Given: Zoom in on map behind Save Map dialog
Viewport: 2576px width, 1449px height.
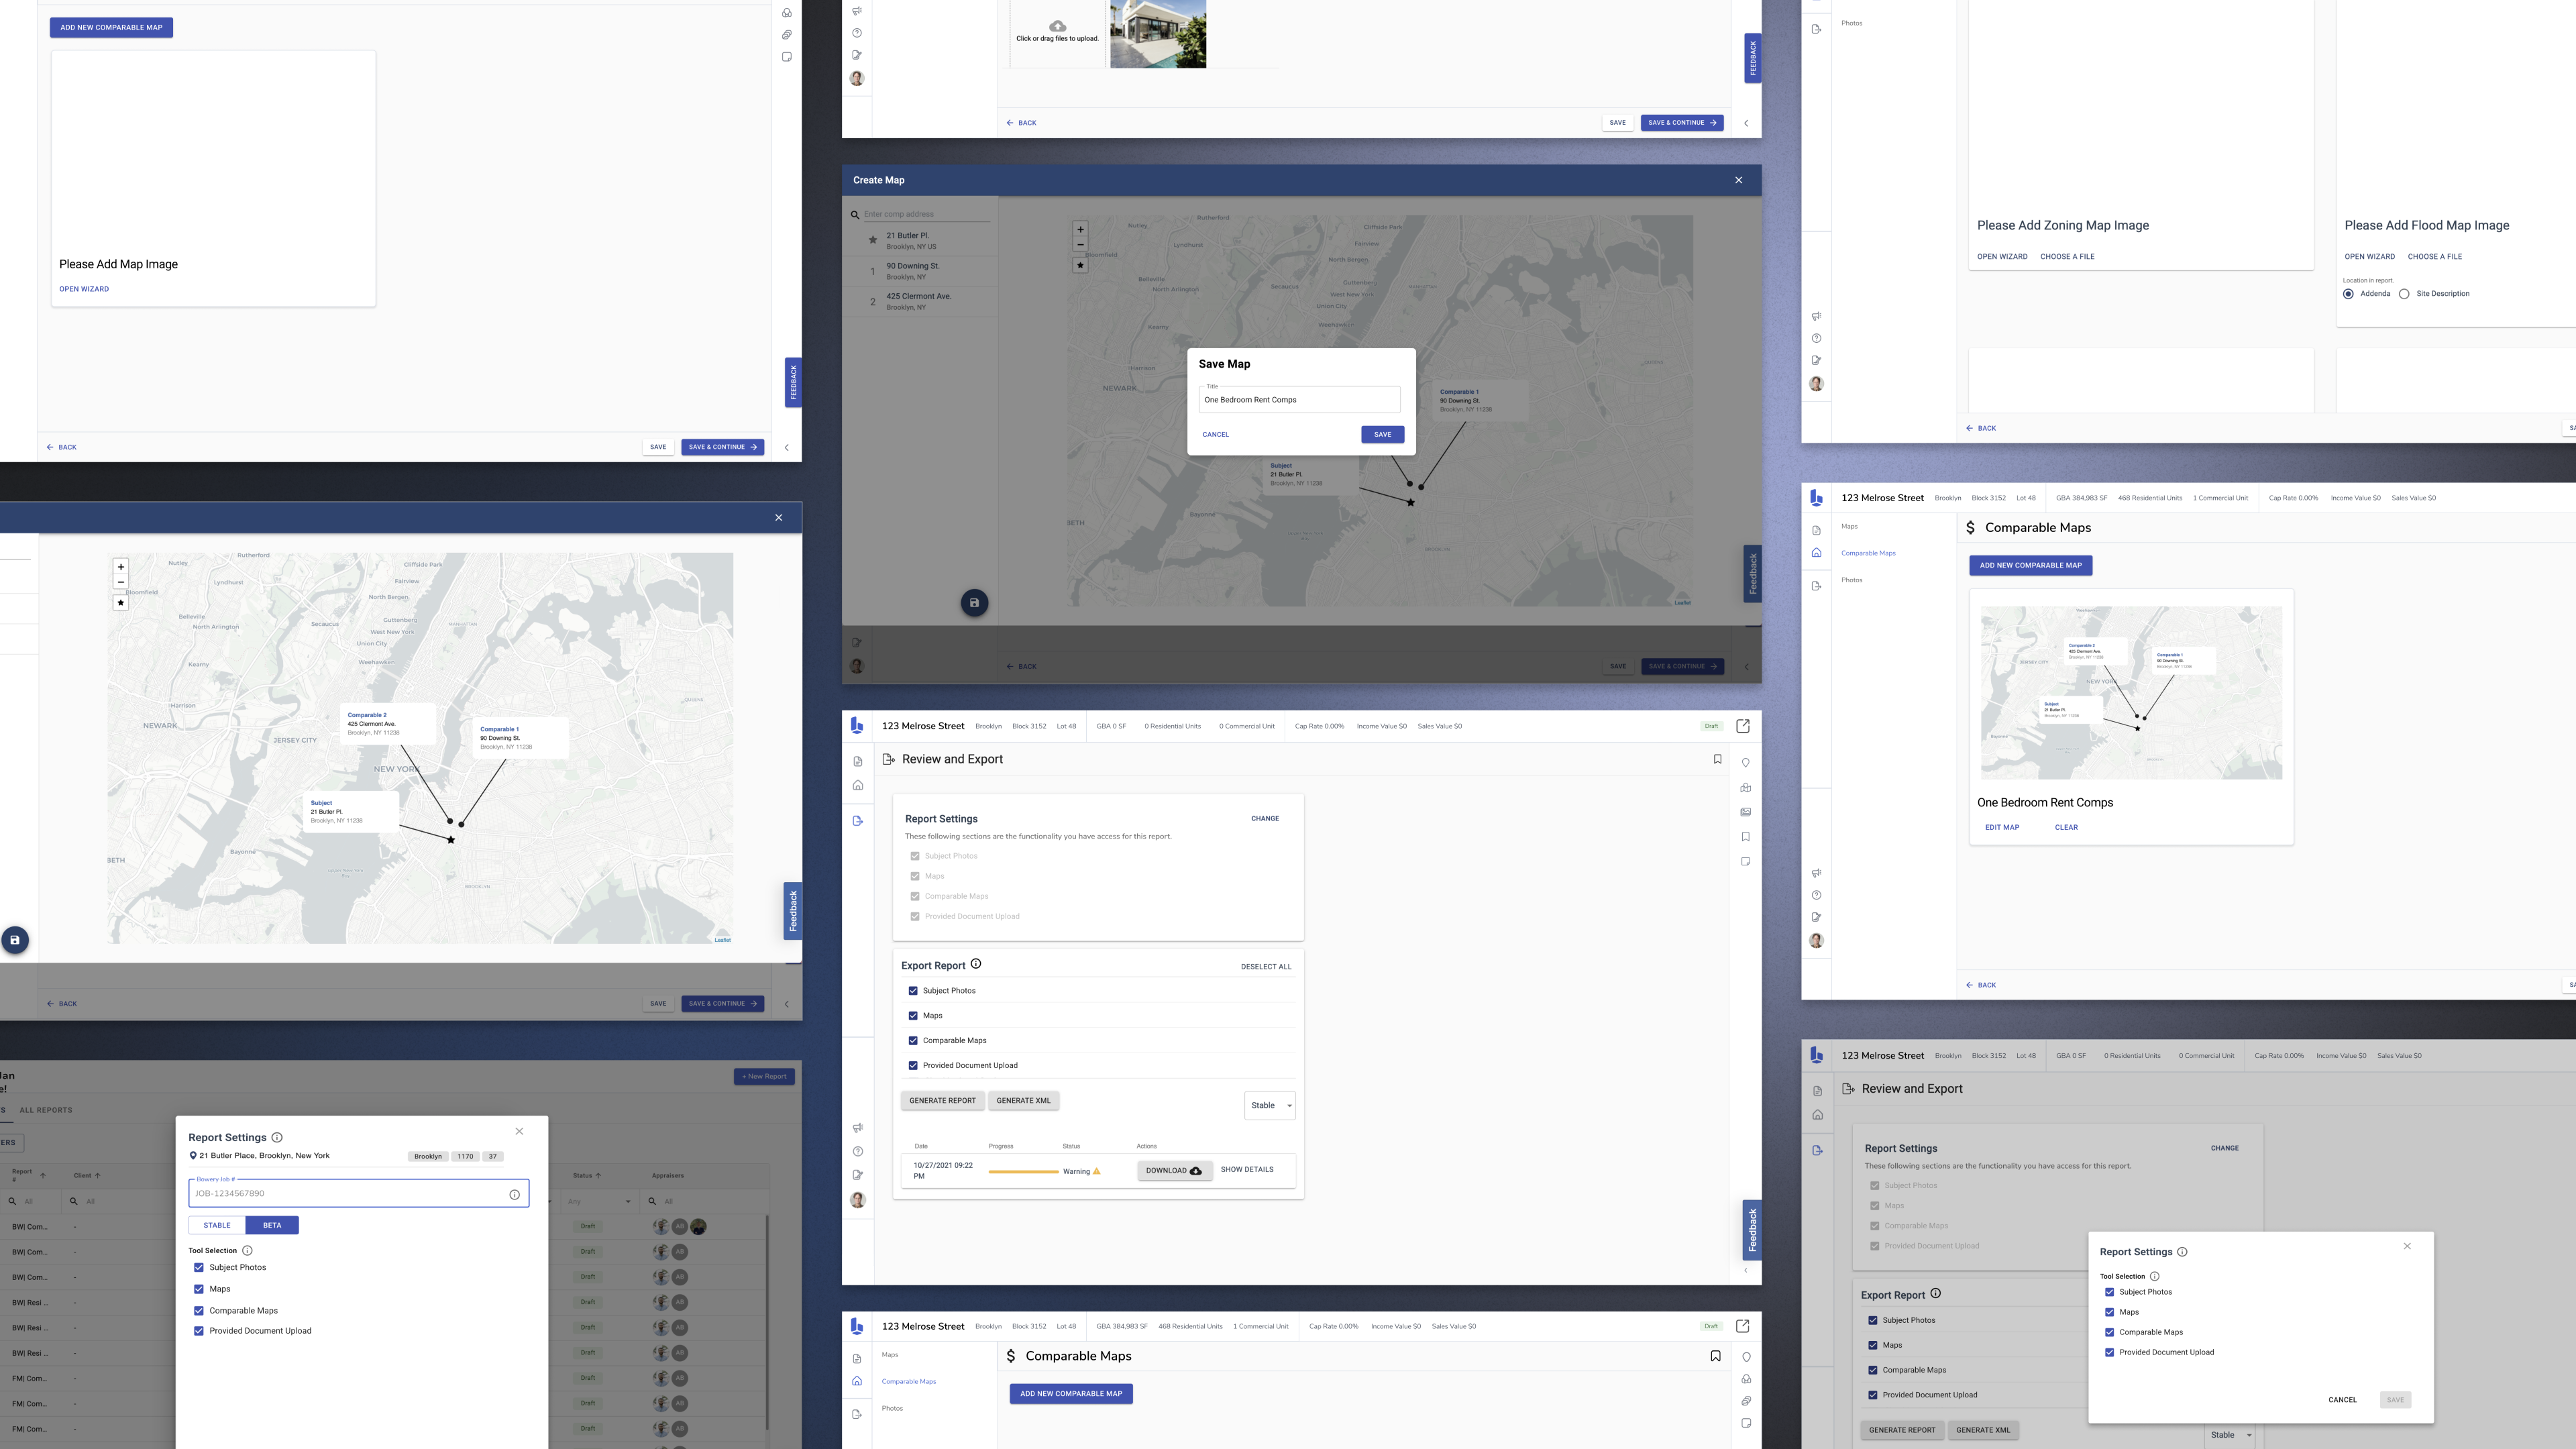Looking at the screenshot, I should [x=1080, y=229].
